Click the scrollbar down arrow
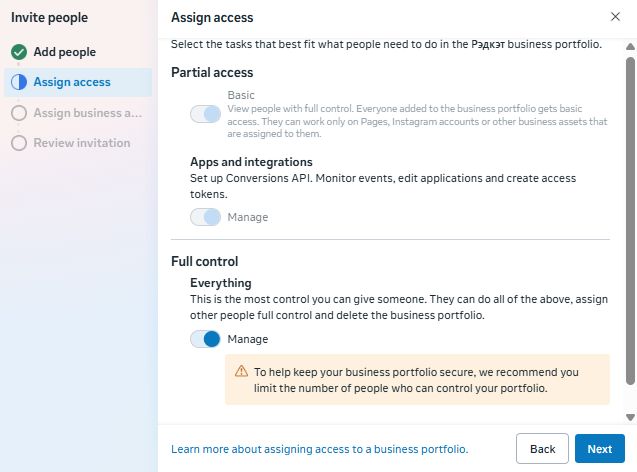Screen dimensions: 637x472 click(x=630, y=416)
